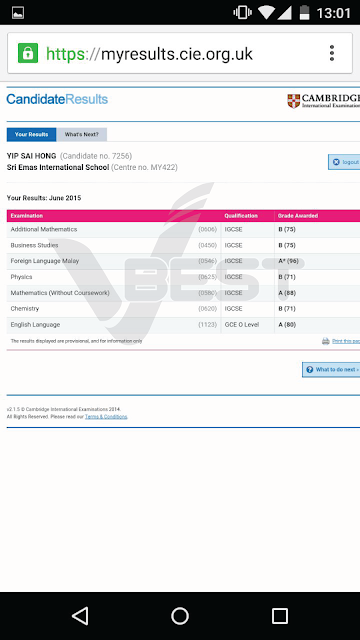The width and height of the screenshot is (360, 640).
Task: Open the Print this page link
Action: (x=346, y=341)
